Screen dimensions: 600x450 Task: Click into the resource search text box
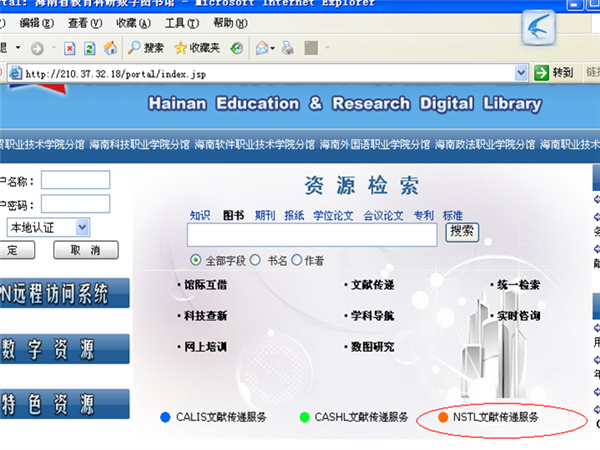(x=312, y=235)
